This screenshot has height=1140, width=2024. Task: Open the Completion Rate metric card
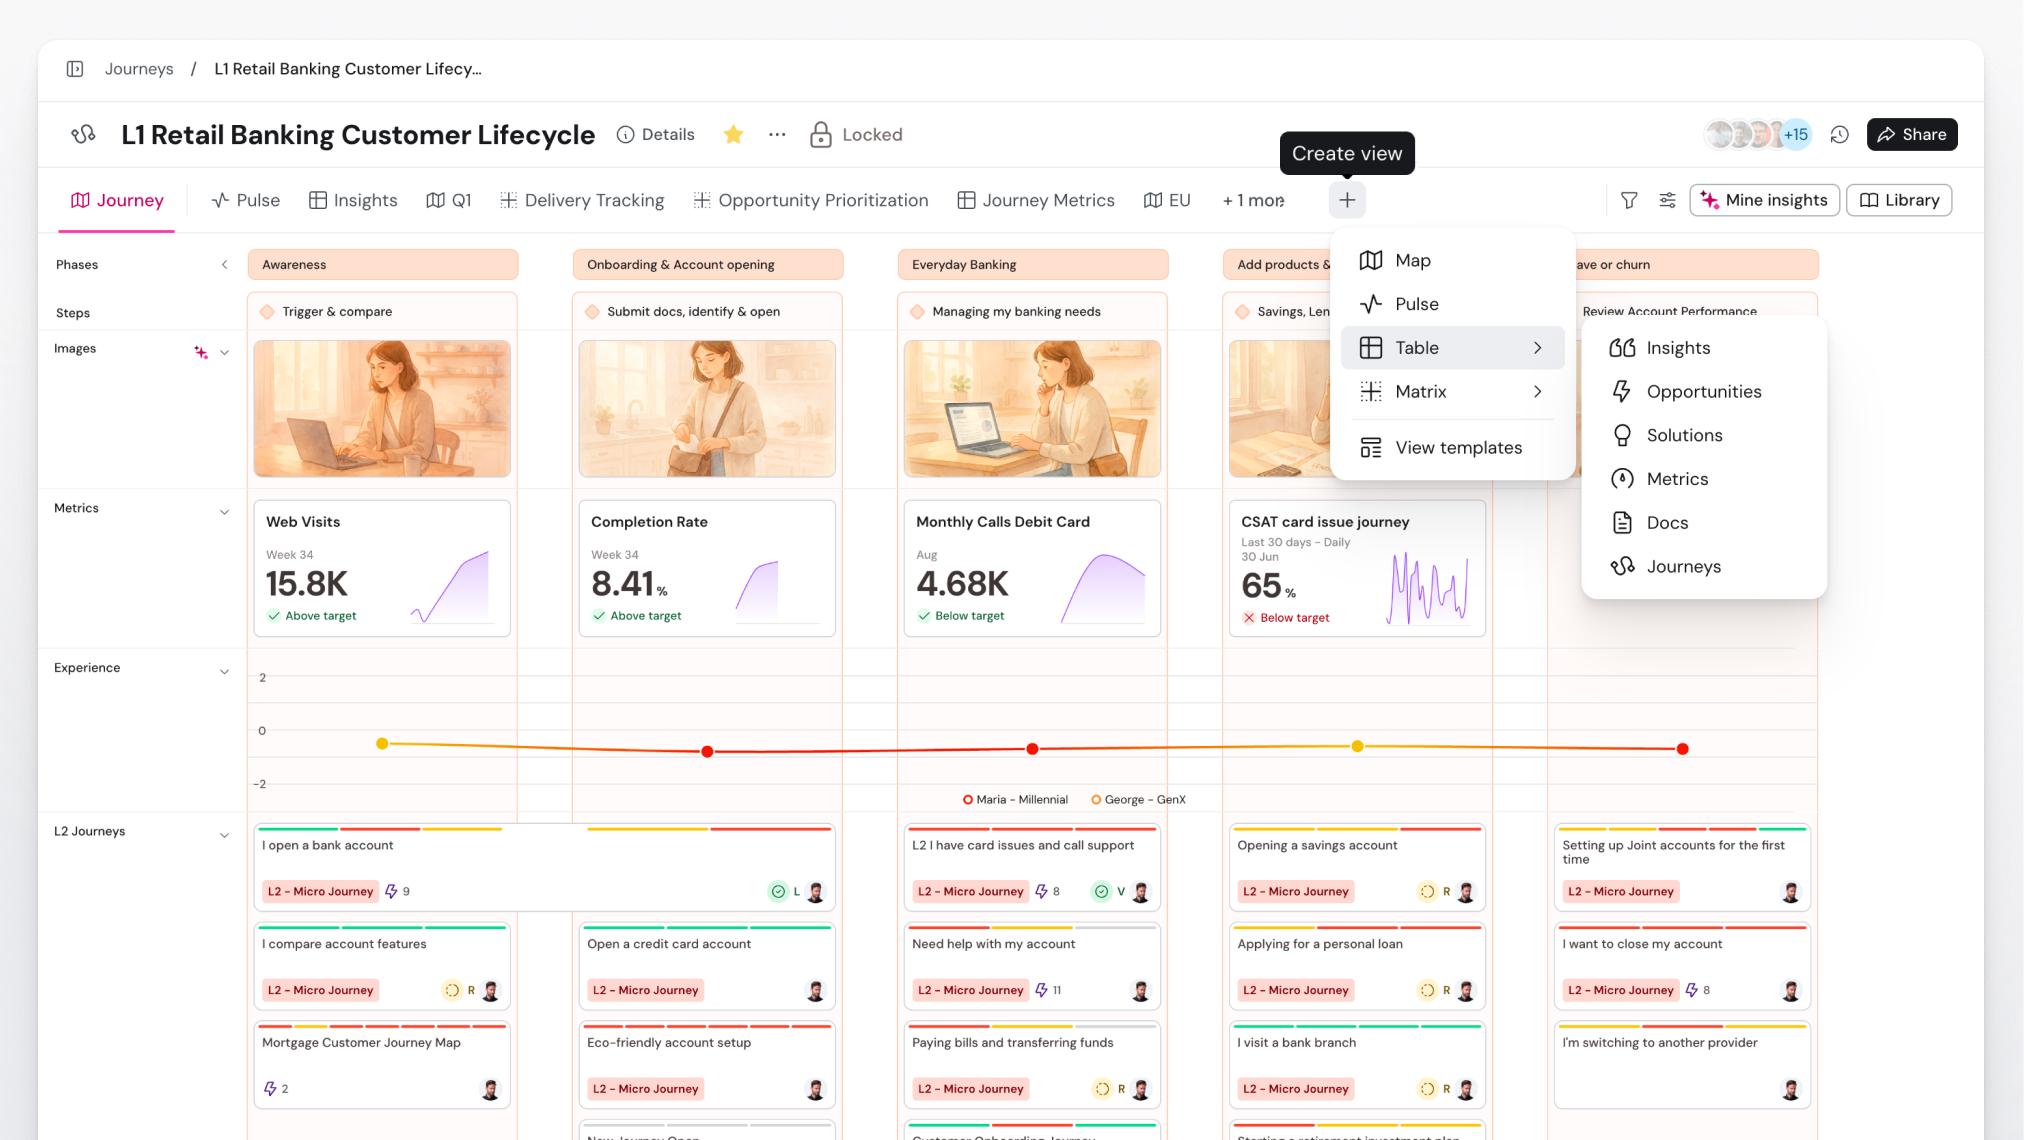coord(707,568)
